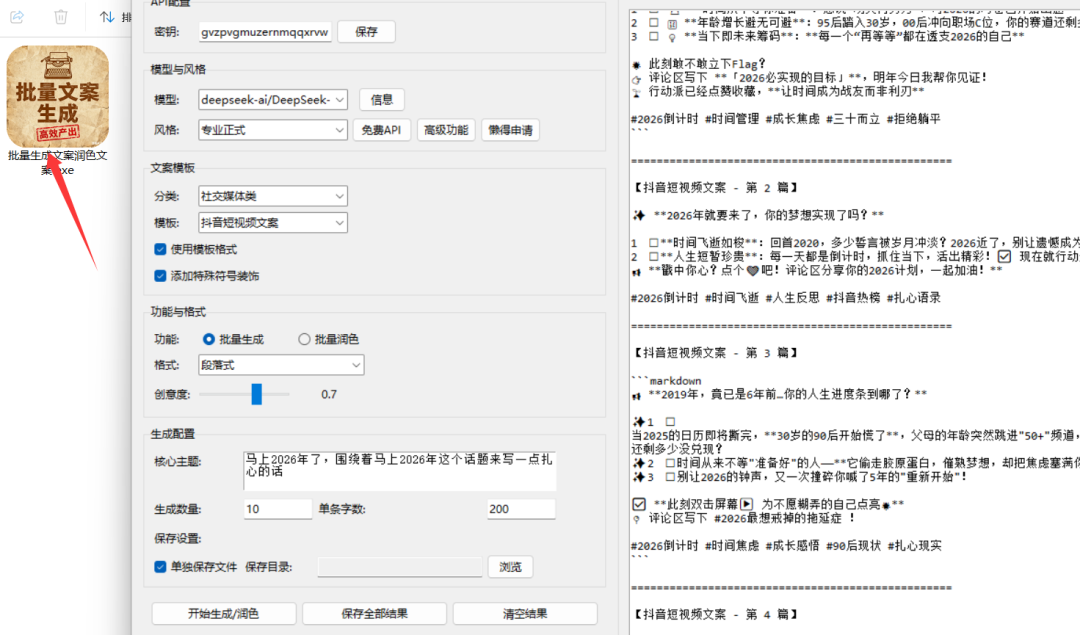Click the line 2026就要来了，你的梦想实现了吗？
The height and width of the screenshot is (635, 1080).
[x=769, y=216]
